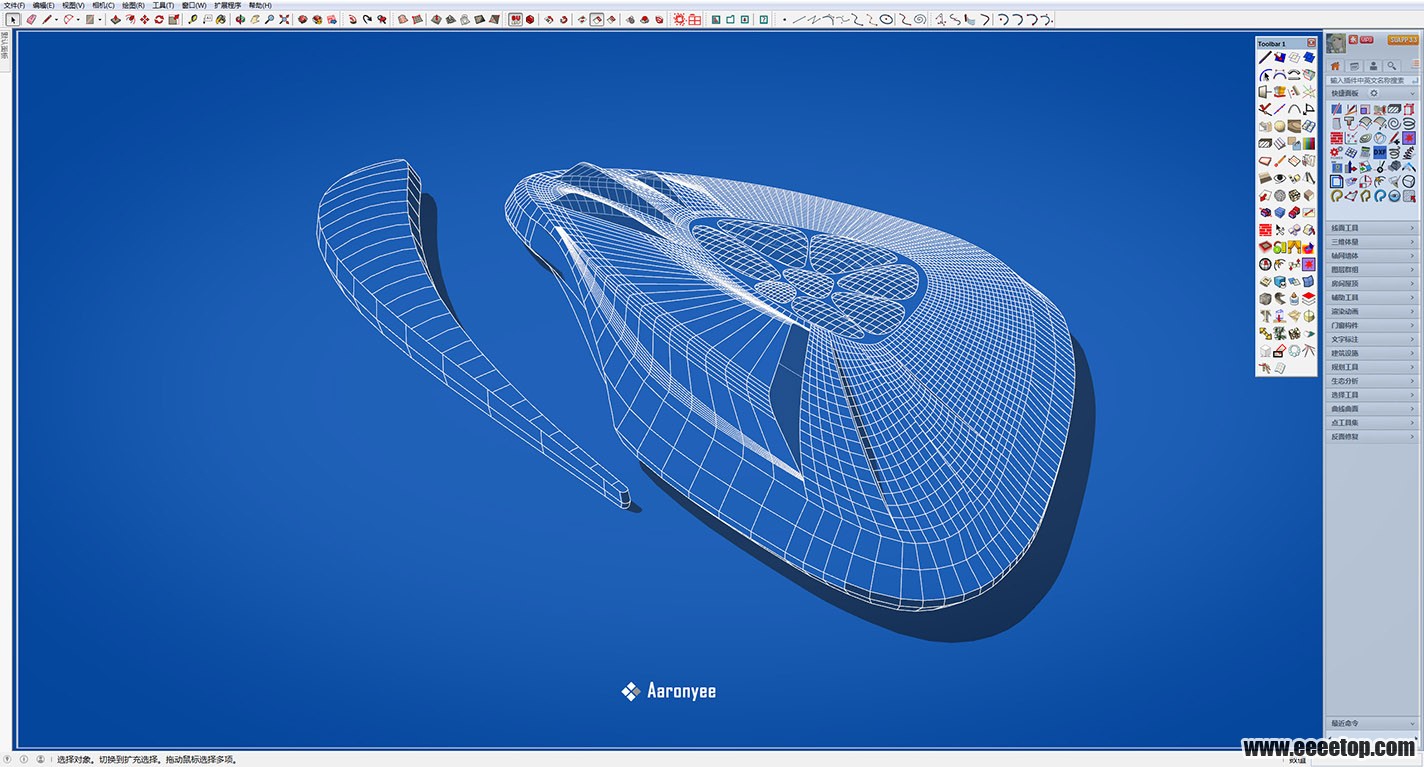The height and width of the screenshot is (767, 1424).
Task: Open the 扩展程序 menu
Action: pyautogui.click(x=228, y=5)
